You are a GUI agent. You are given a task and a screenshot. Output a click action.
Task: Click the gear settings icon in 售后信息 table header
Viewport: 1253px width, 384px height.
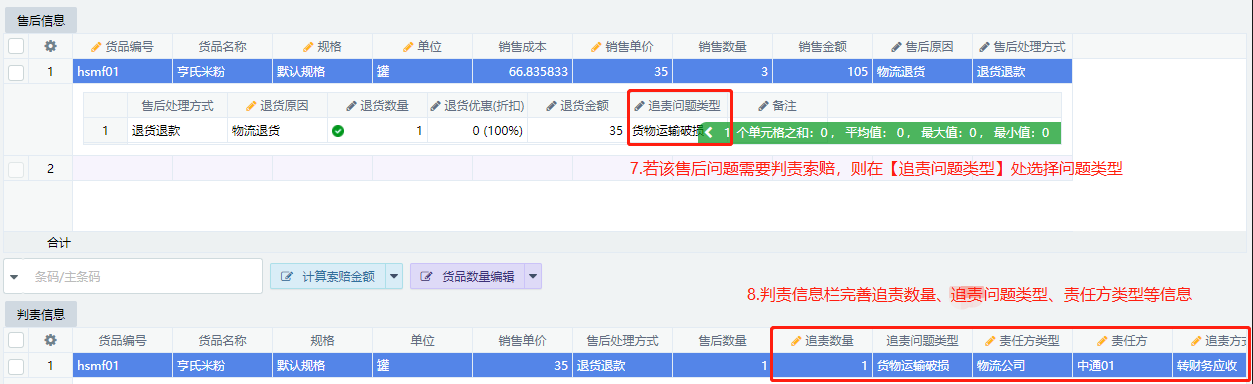[x=51, y=46]
